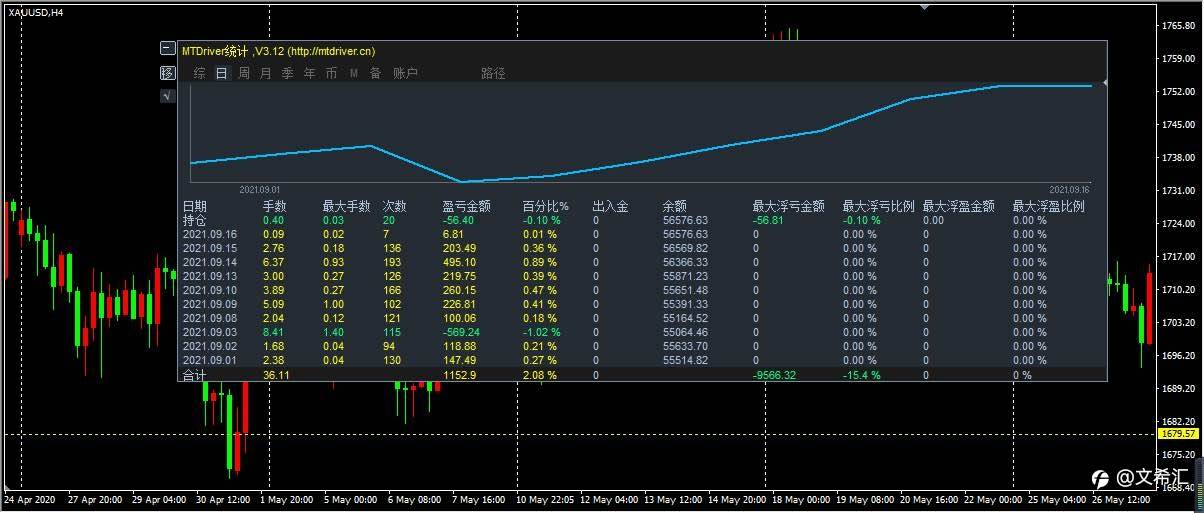Viewport: 1204px width, 513px height.
Task: Click the -15.4 % max floating loss ratio
Action: (861, 375)
